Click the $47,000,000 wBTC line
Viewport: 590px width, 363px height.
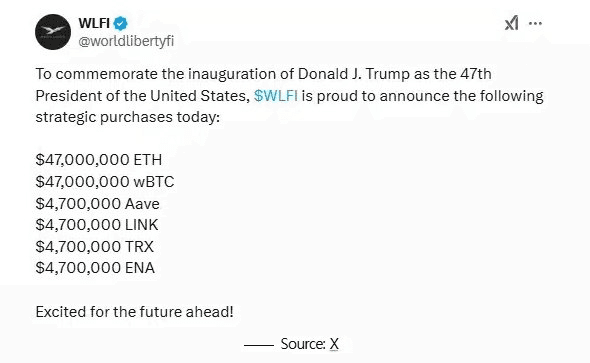coord(105,182)
